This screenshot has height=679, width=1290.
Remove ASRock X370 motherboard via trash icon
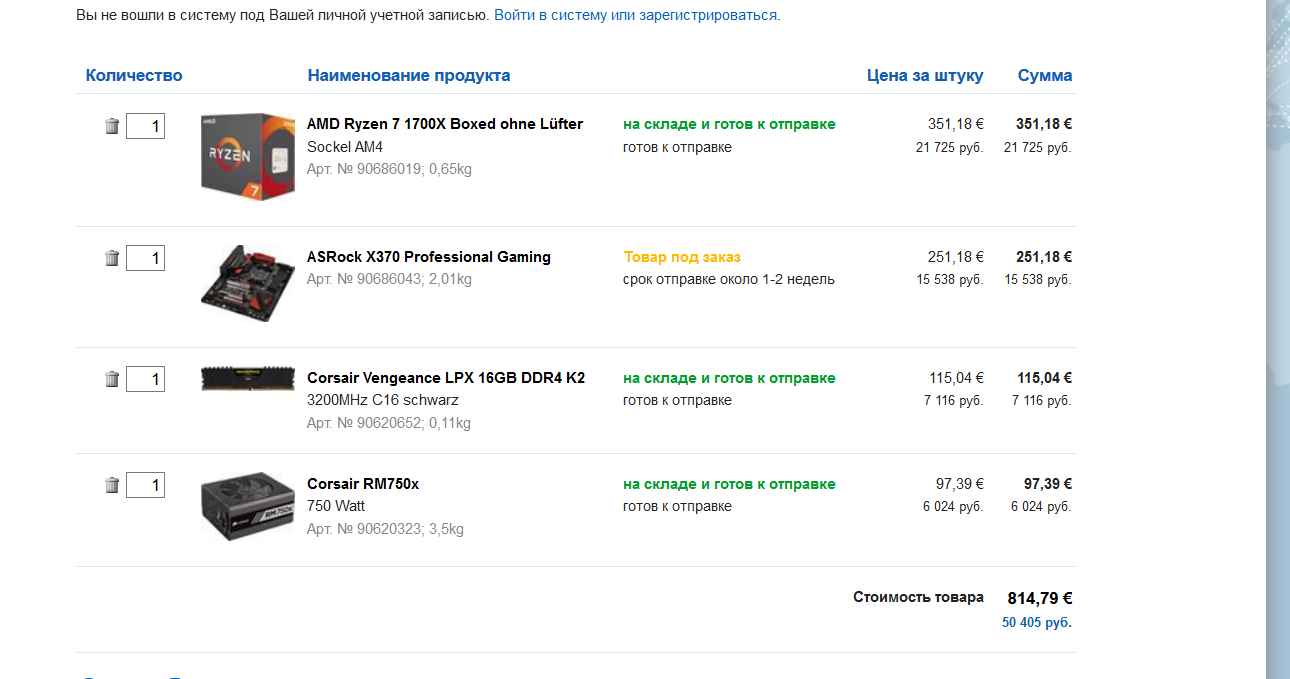click(x=112, y=258)
